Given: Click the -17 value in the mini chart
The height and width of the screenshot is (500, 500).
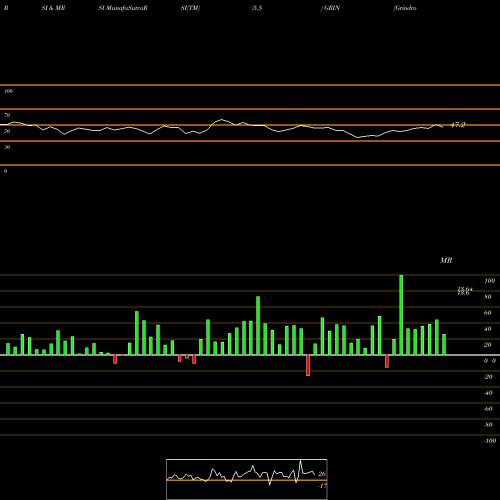Looking at the screenshot, I should (322, 486).
